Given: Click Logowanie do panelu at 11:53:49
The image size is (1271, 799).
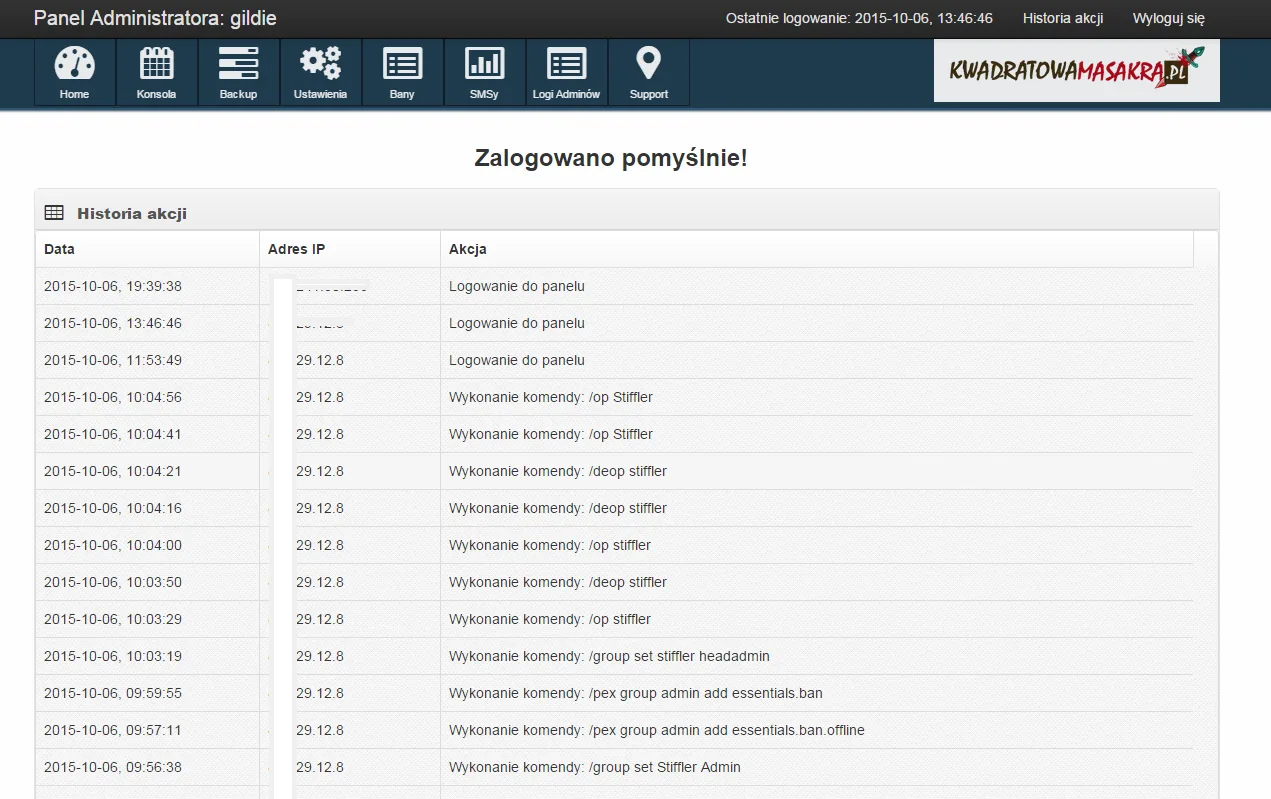Looking at the screenshot, I should 517,360.
